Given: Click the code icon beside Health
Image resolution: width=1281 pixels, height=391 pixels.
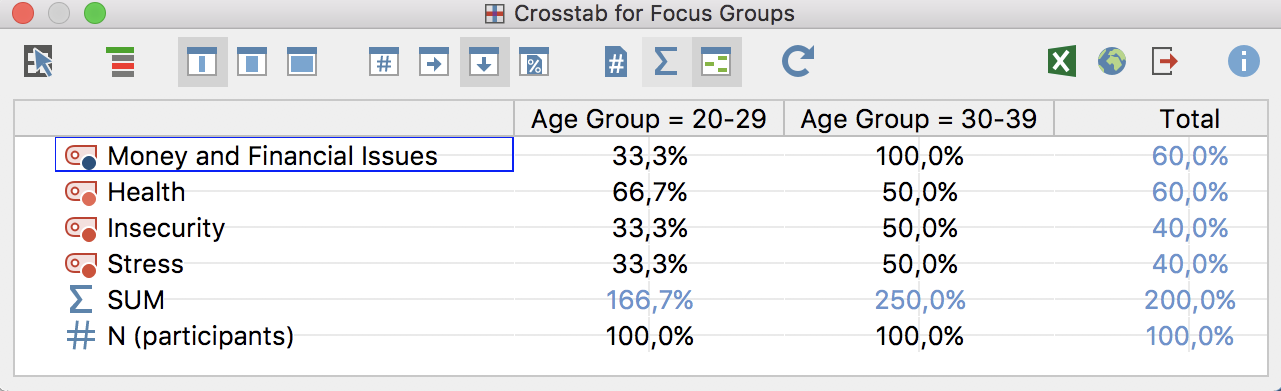Looking at the screenshot, I should pos(80,192).
